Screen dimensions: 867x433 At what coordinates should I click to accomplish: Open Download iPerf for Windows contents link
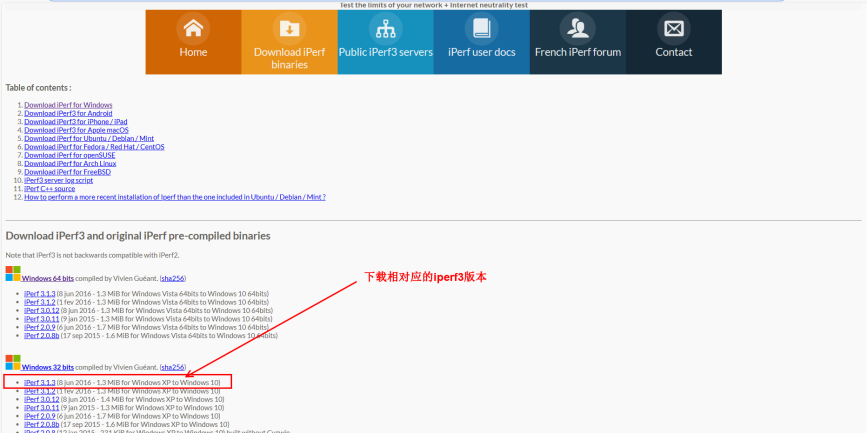click(x=68, y=105)
